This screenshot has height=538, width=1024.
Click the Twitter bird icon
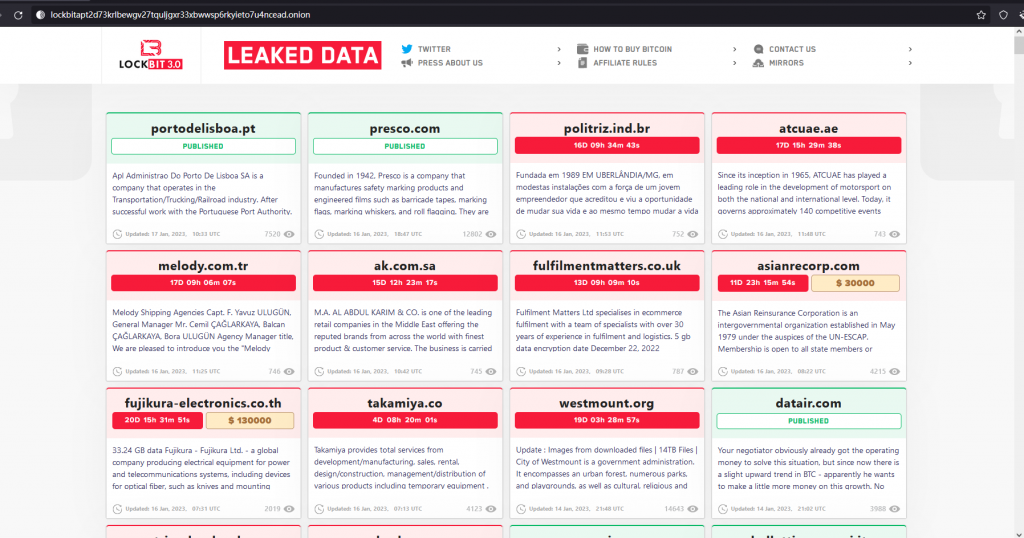coord(407,49)
